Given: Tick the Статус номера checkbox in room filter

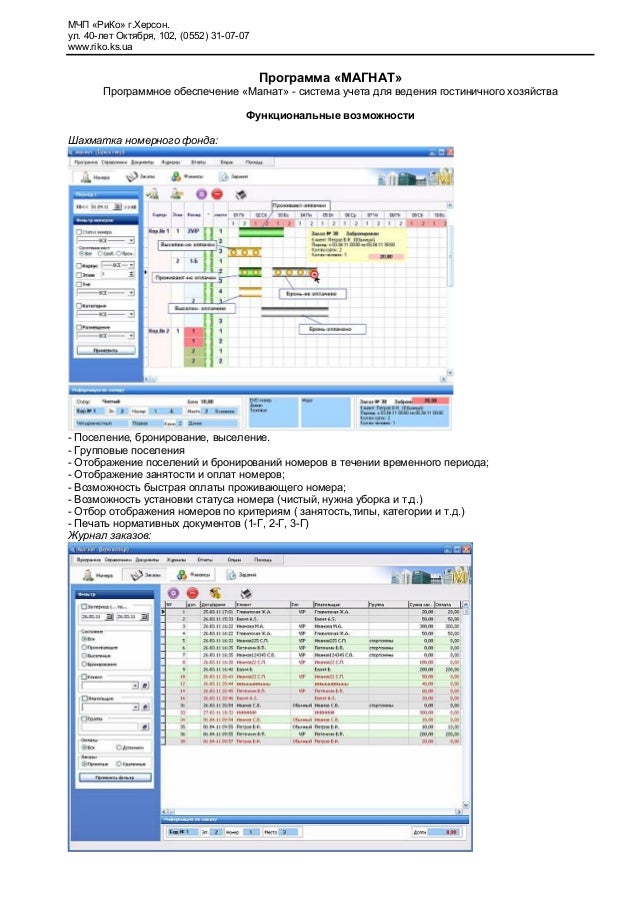Looking at the screenshot, I should 79,232.
